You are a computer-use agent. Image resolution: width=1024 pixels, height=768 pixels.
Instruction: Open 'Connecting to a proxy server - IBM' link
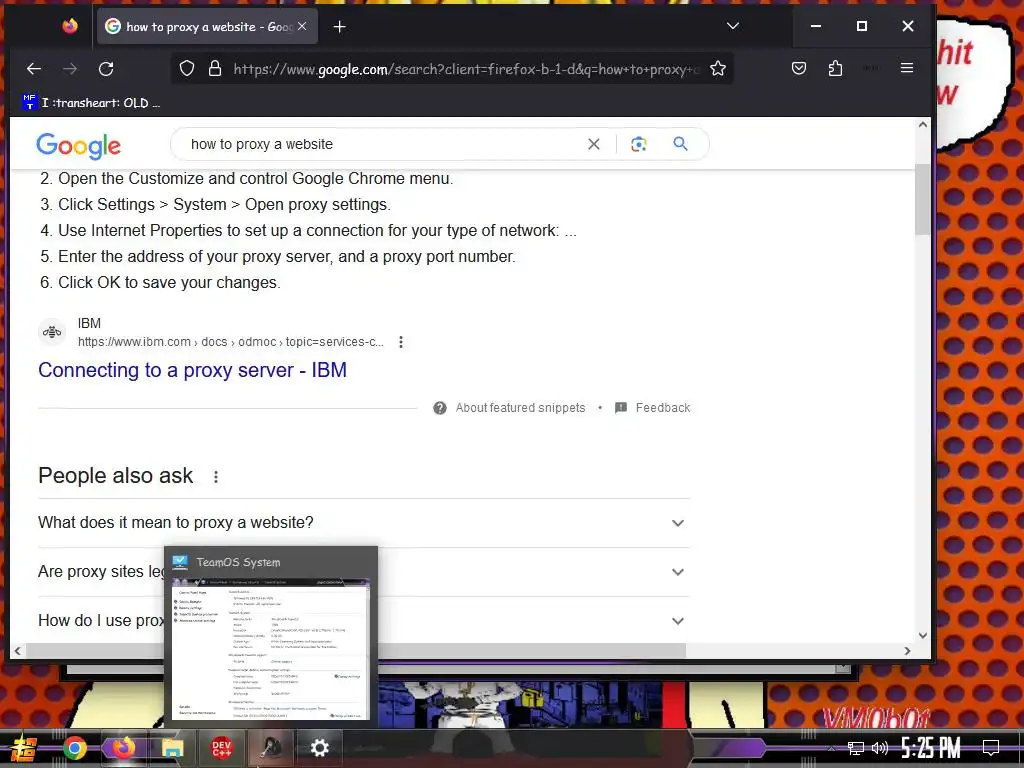pyautogui.click(x=193, y=370)
